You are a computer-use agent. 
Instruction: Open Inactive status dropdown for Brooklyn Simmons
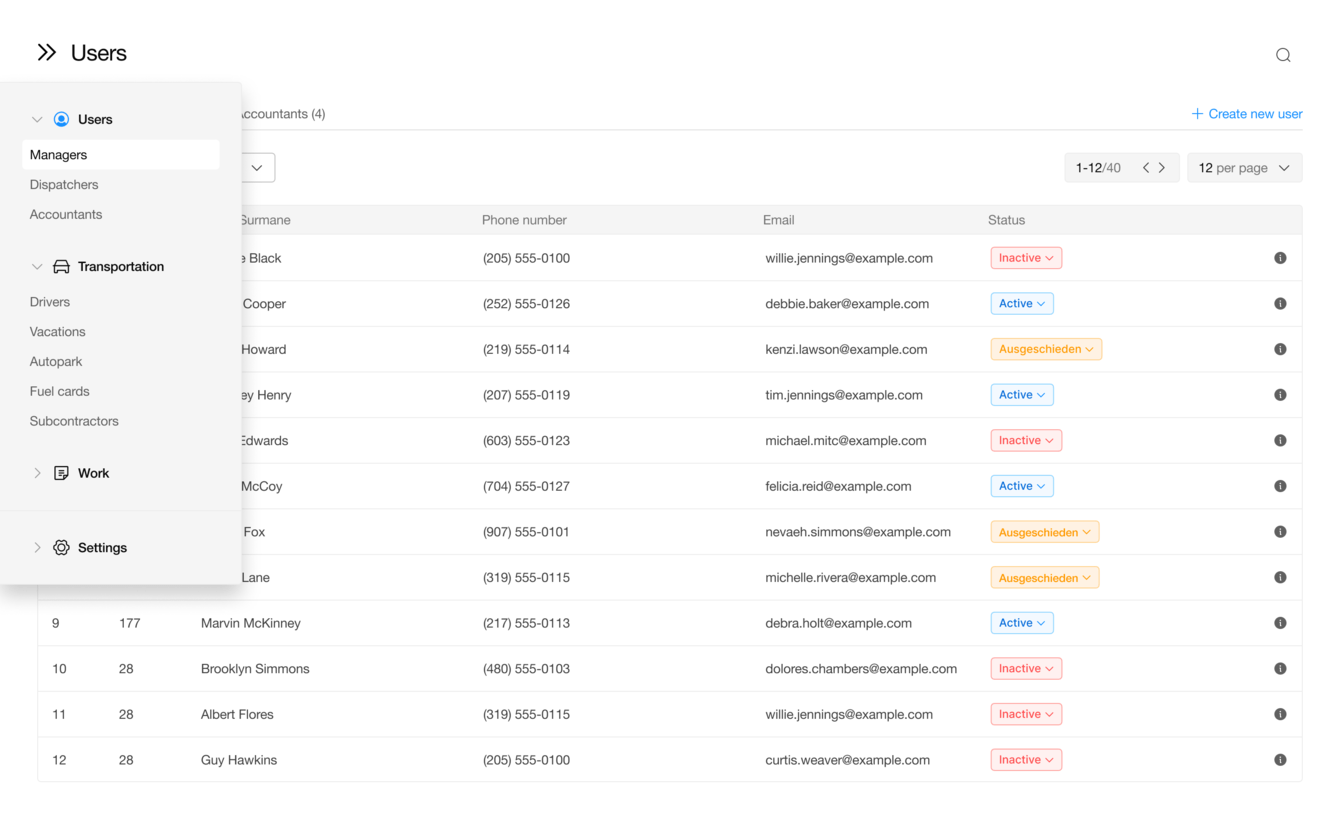(x=1025, y=669)
